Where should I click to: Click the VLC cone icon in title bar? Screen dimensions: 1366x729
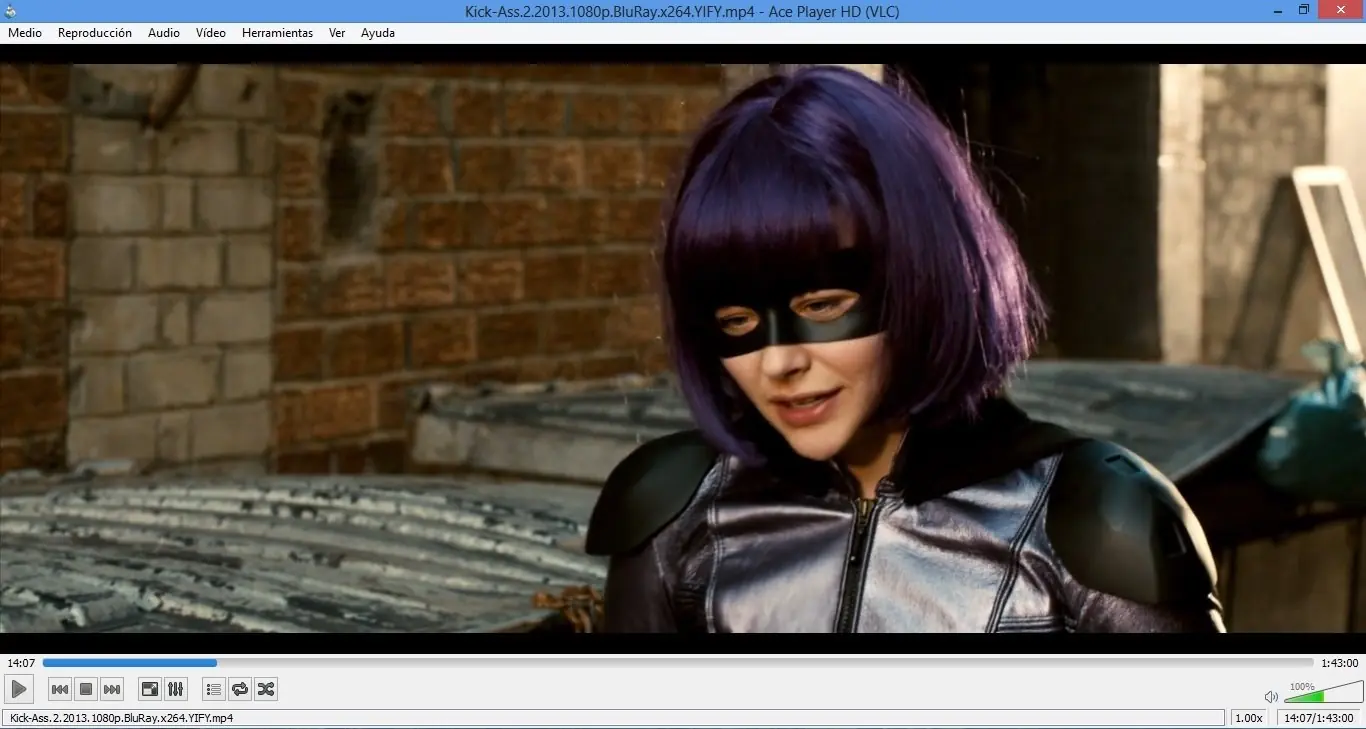tap(10, 11)
